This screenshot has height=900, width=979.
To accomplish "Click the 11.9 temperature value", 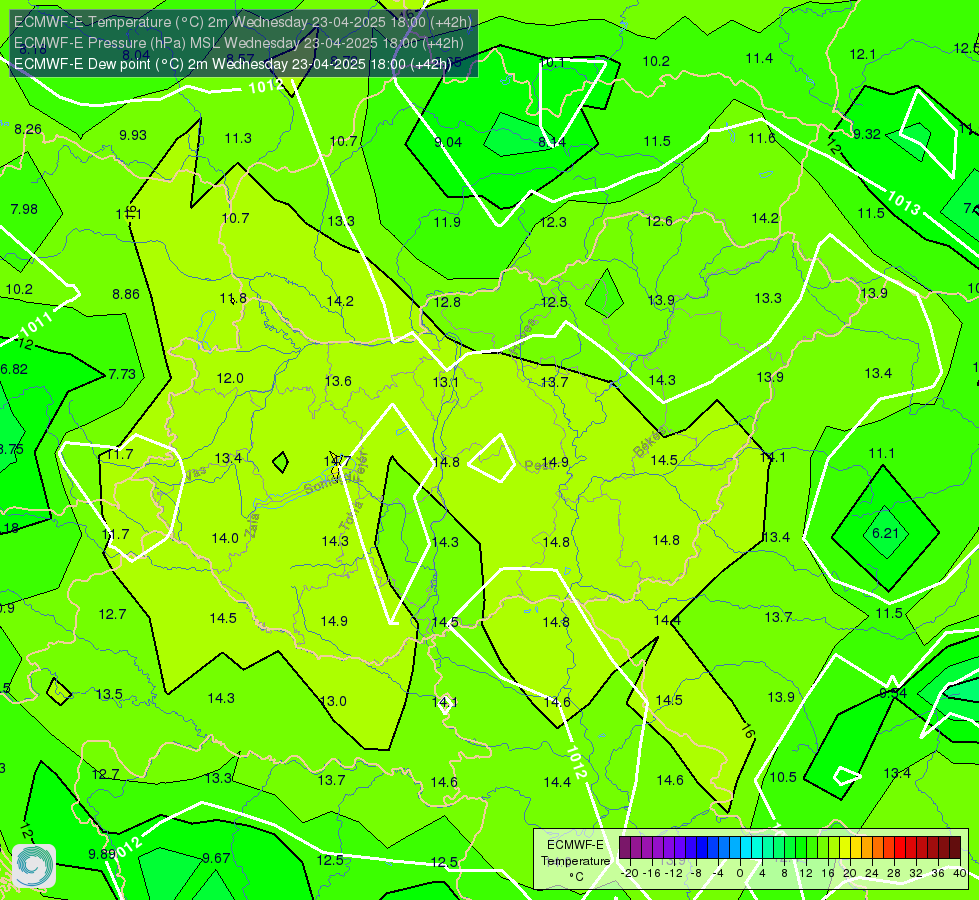I will click(x=448, y=222).
